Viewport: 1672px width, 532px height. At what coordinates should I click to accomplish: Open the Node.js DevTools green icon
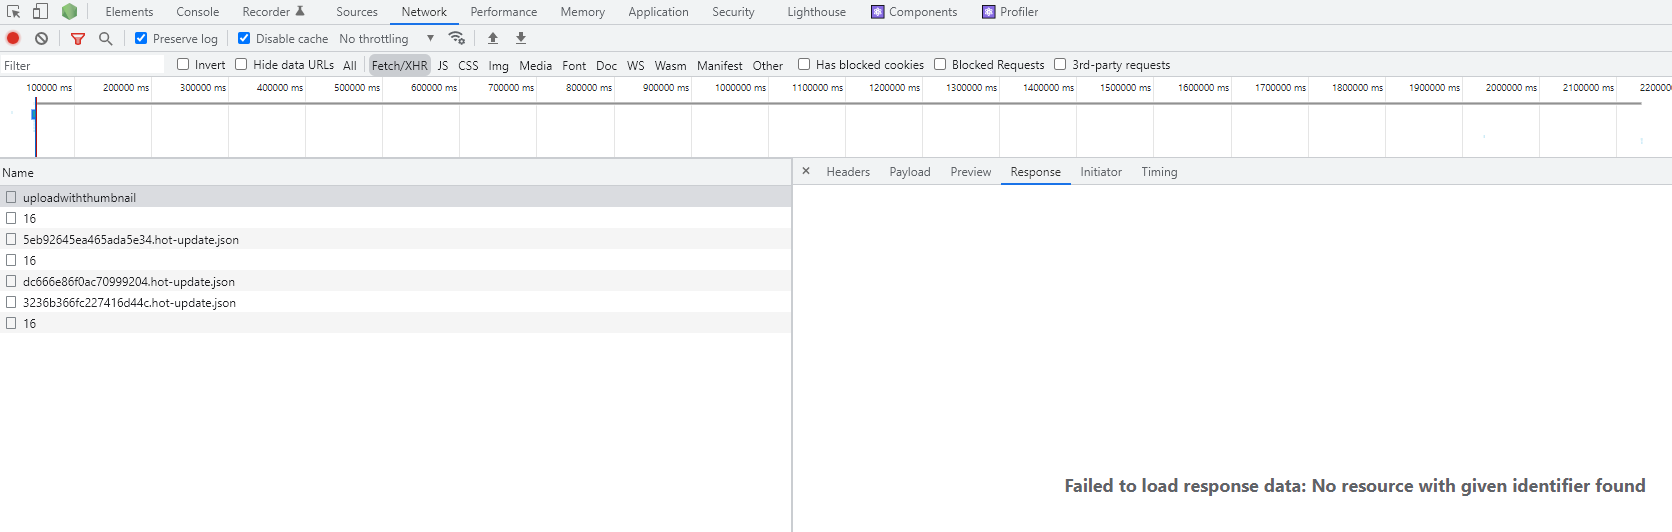(x=69, y=12)
